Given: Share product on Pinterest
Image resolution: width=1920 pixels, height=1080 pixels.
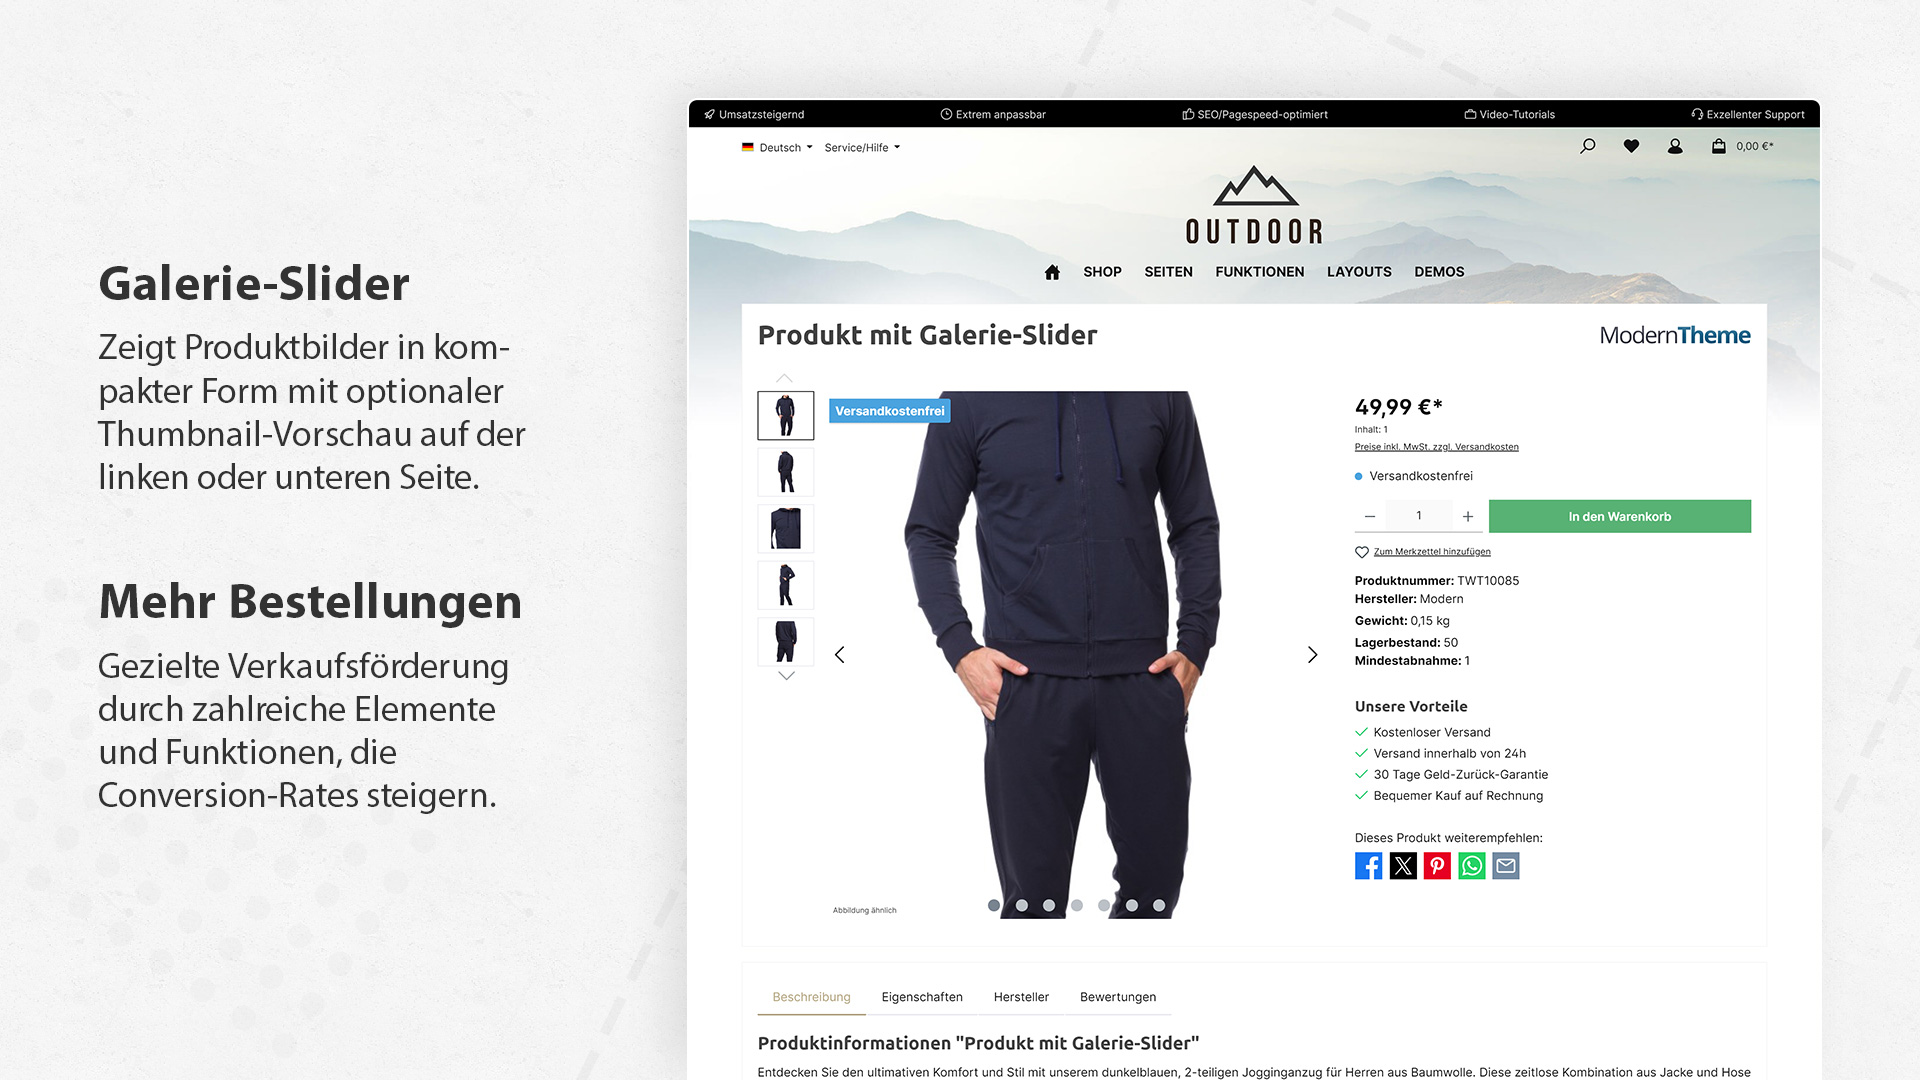Looking at the screenshot, I should tap(1437, 866).
